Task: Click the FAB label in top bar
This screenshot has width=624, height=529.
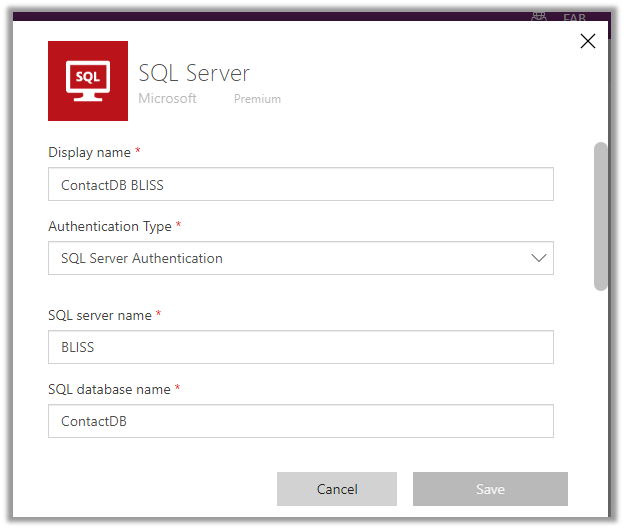Action: (x=575, y=18)
